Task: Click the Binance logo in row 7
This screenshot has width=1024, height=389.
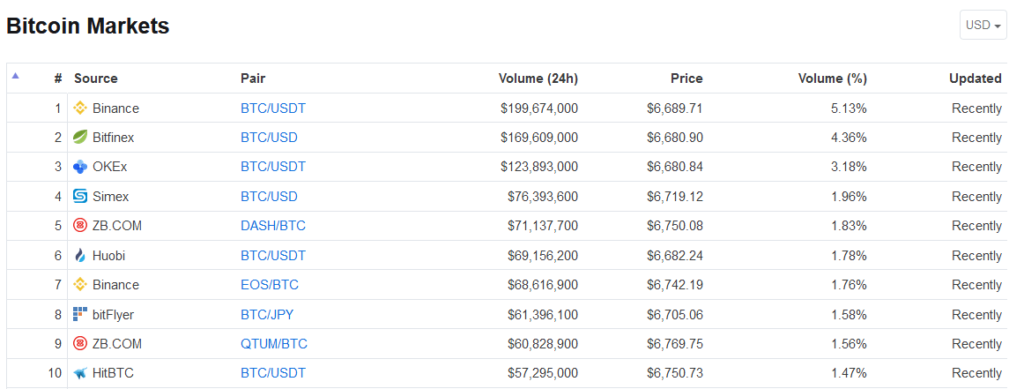Action: click(x=80, y=285)
